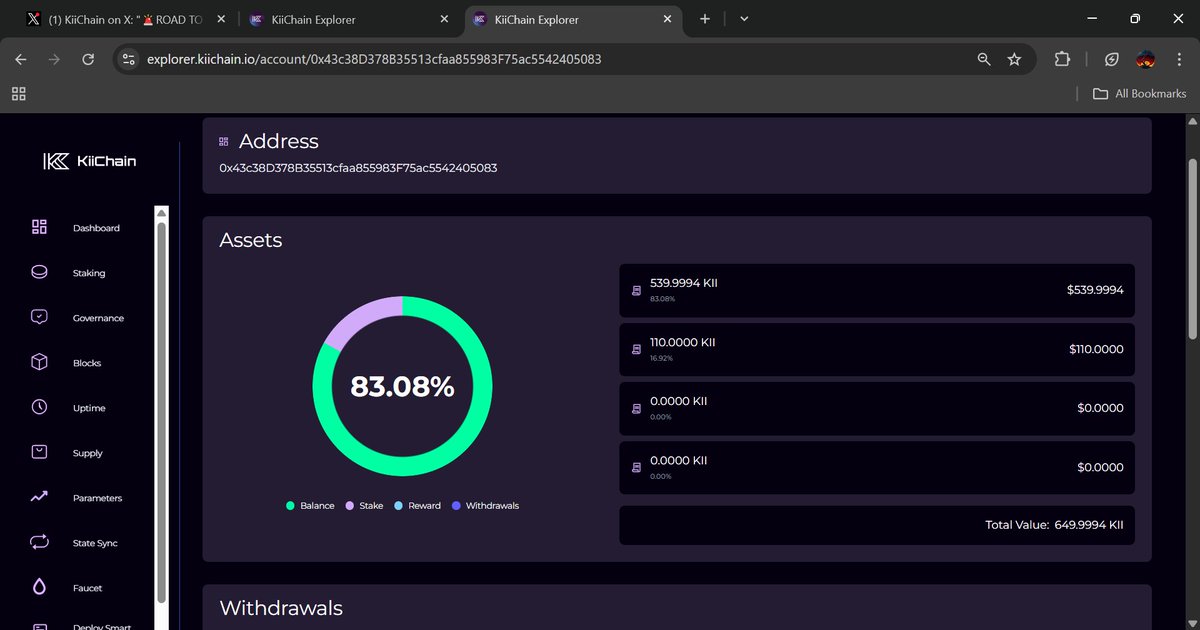The height and width of the screenshot is (630, 1200).
Task: Click the Withdrawals section heading
Action: coord(281,608)
